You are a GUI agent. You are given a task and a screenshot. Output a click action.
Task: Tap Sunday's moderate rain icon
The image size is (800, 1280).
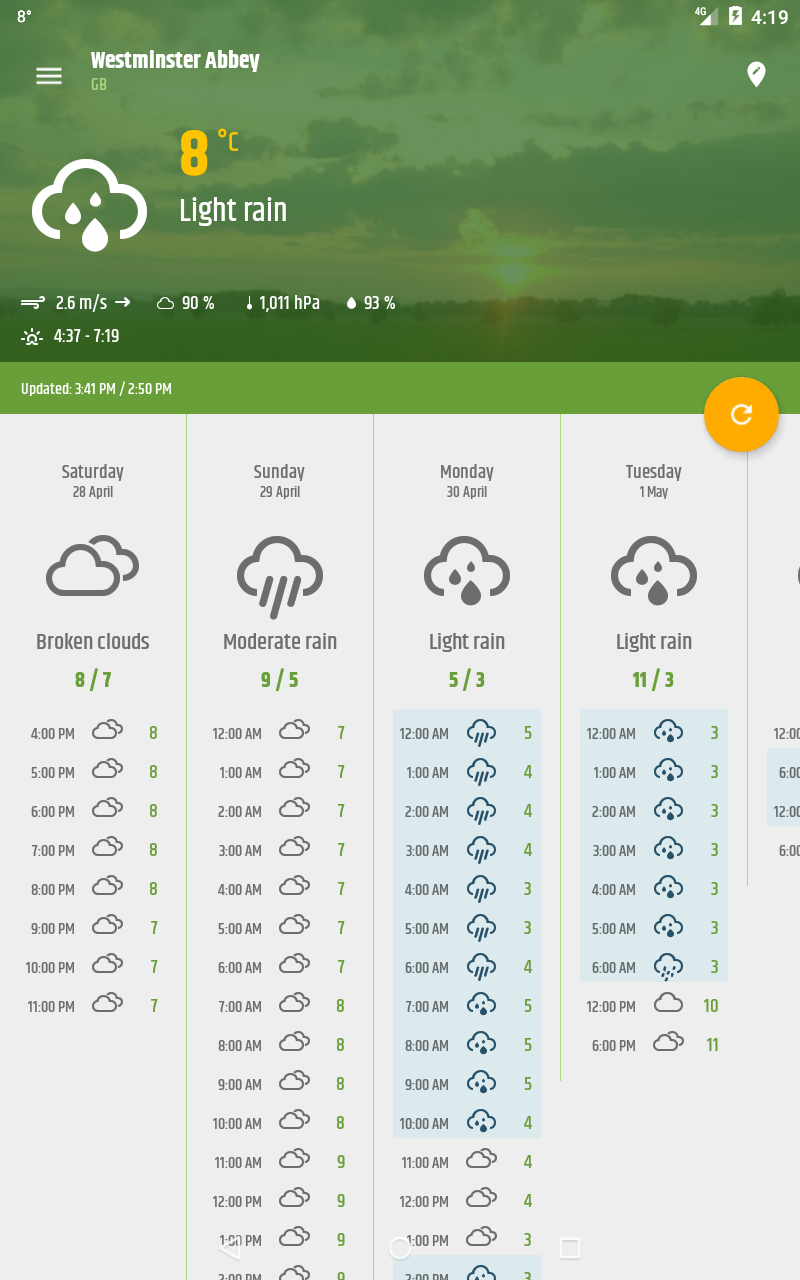click(x=280, y=576)
